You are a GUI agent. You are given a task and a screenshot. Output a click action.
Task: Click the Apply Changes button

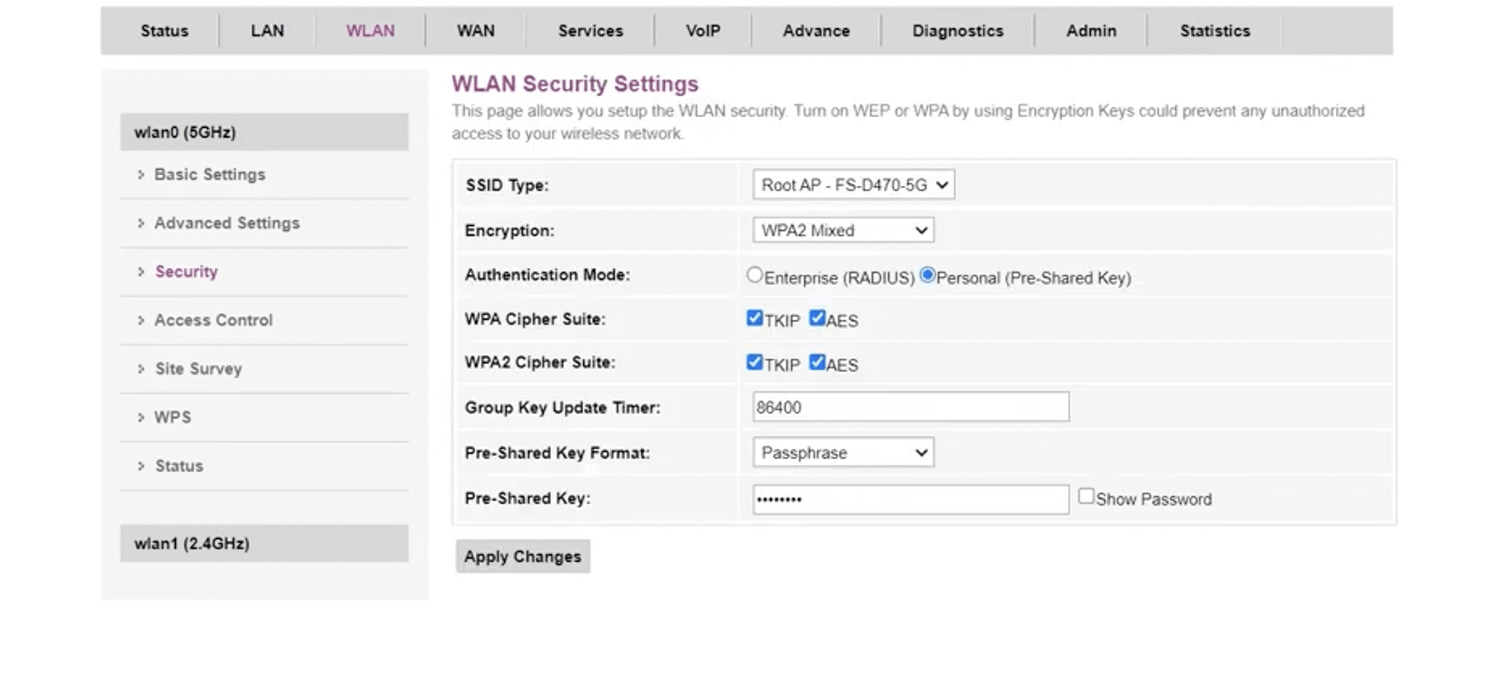(522, 557)
